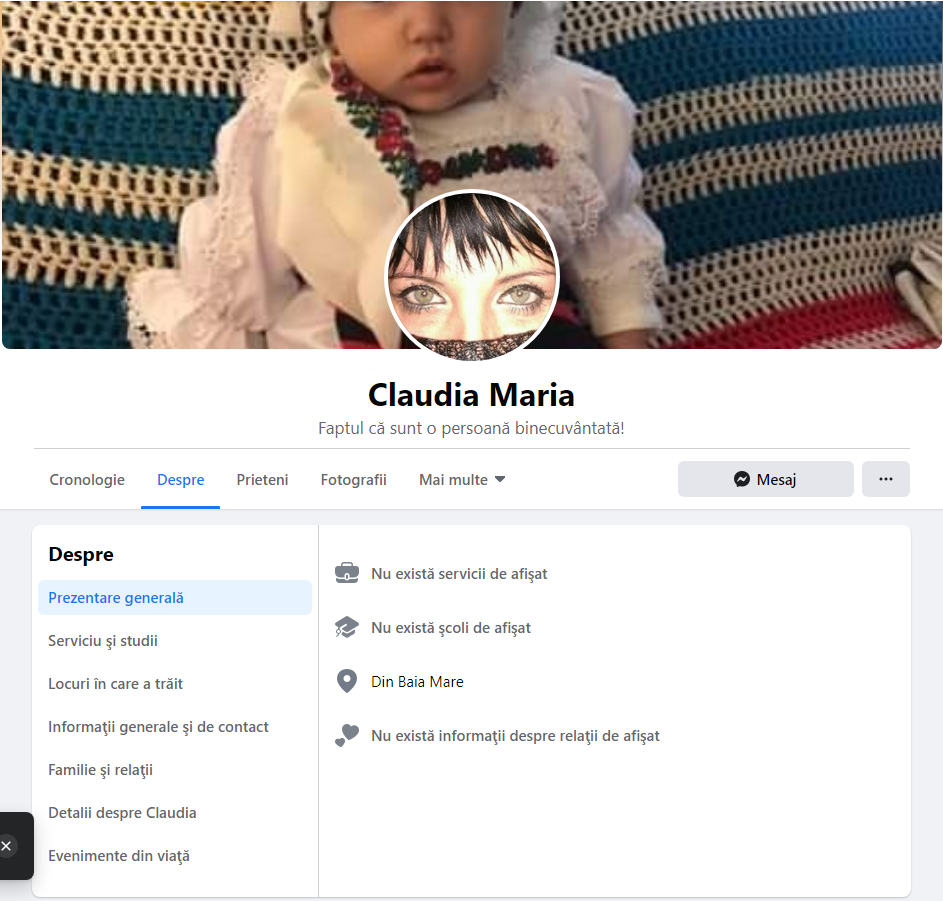
Task: Expand the Mai multe dropdown
Action: coord(462,480)
